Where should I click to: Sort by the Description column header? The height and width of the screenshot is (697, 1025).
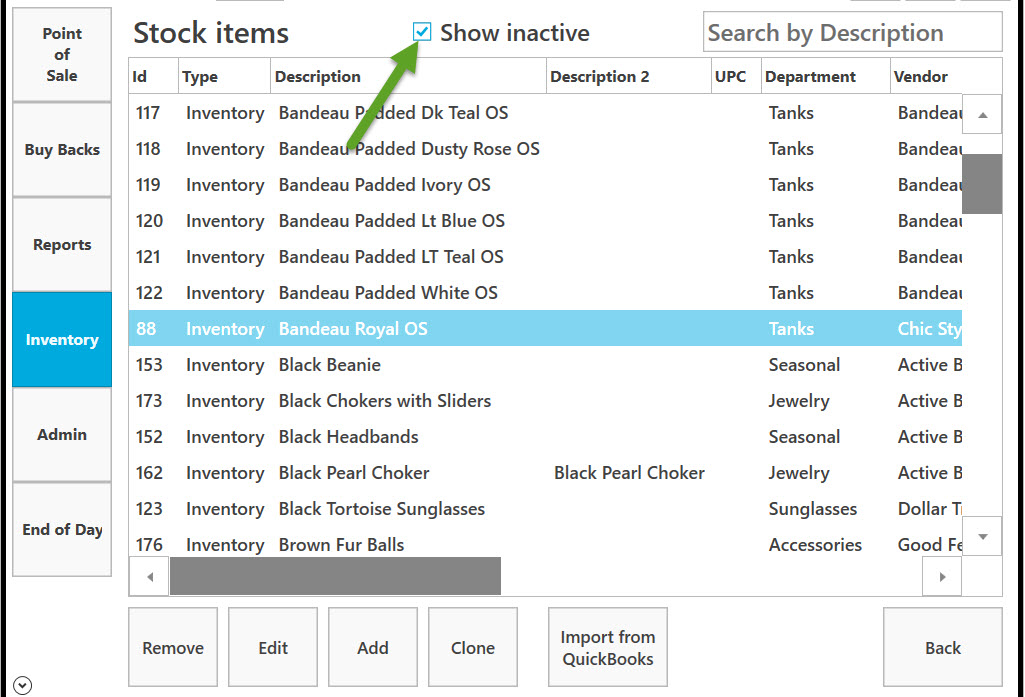point(409,76)
